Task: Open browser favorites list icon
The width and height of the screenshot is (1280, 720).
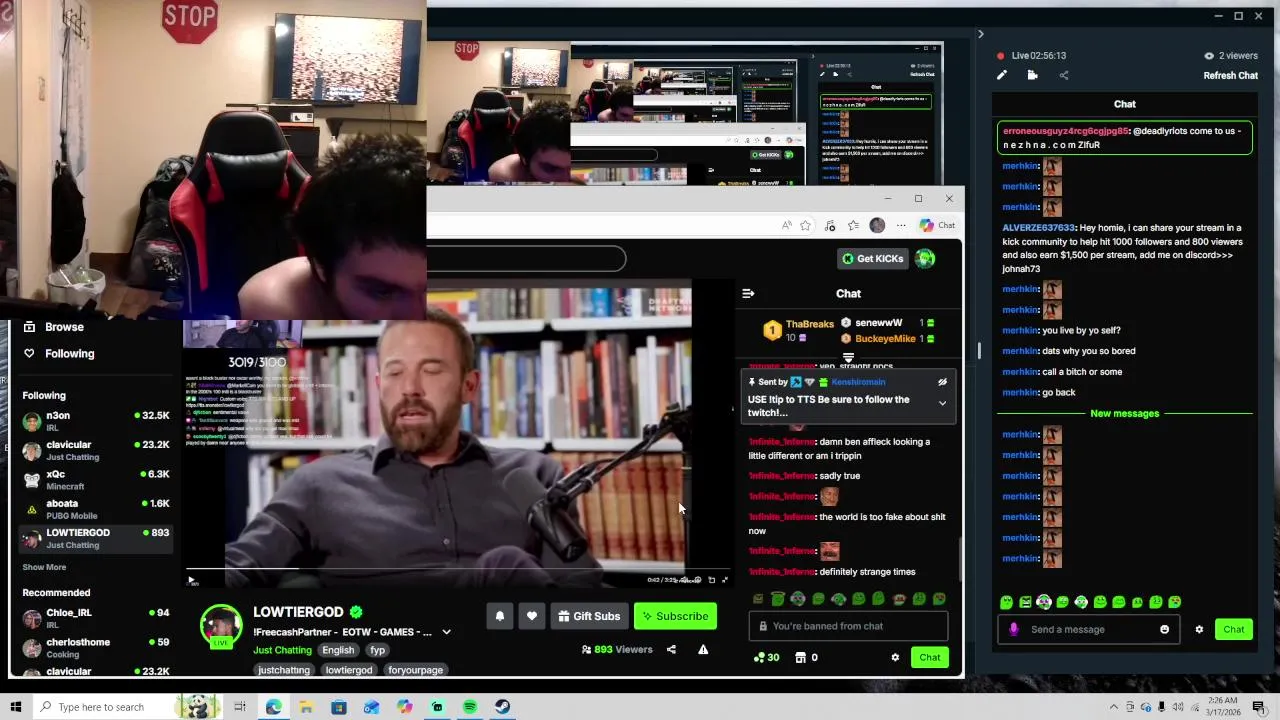Action: pyautogui.click(x=853, y=225)
